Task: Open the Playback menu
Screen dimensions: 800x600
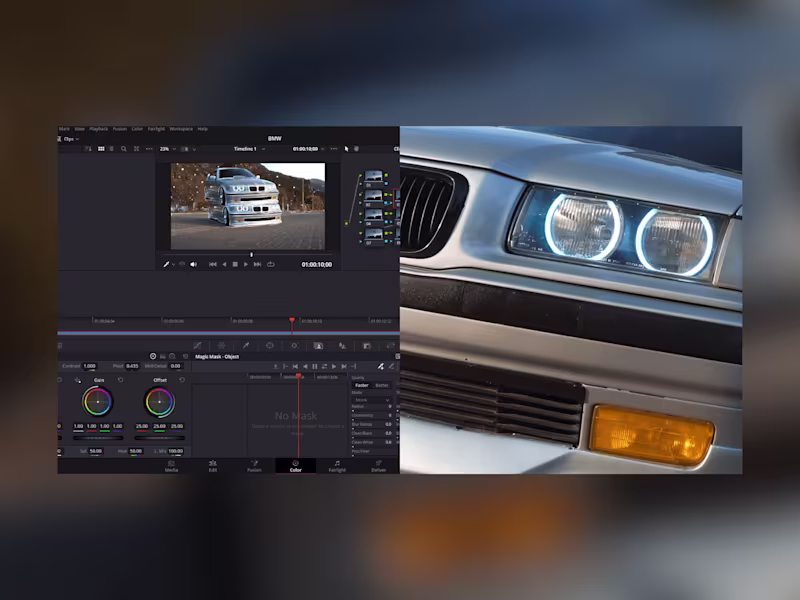Action: pyautogui.click(x=99, y=128)
